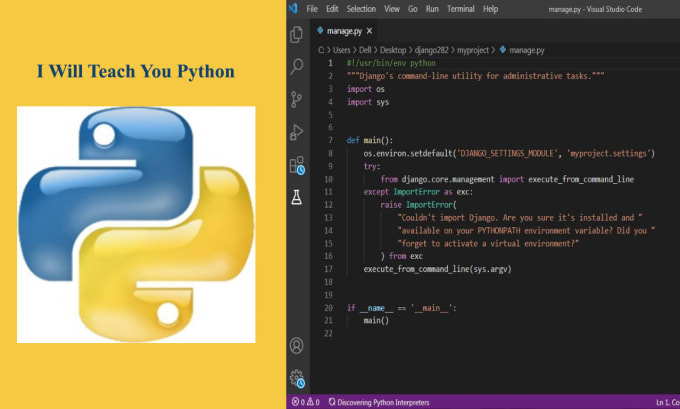Open the Edit menu

click(332, 9)
